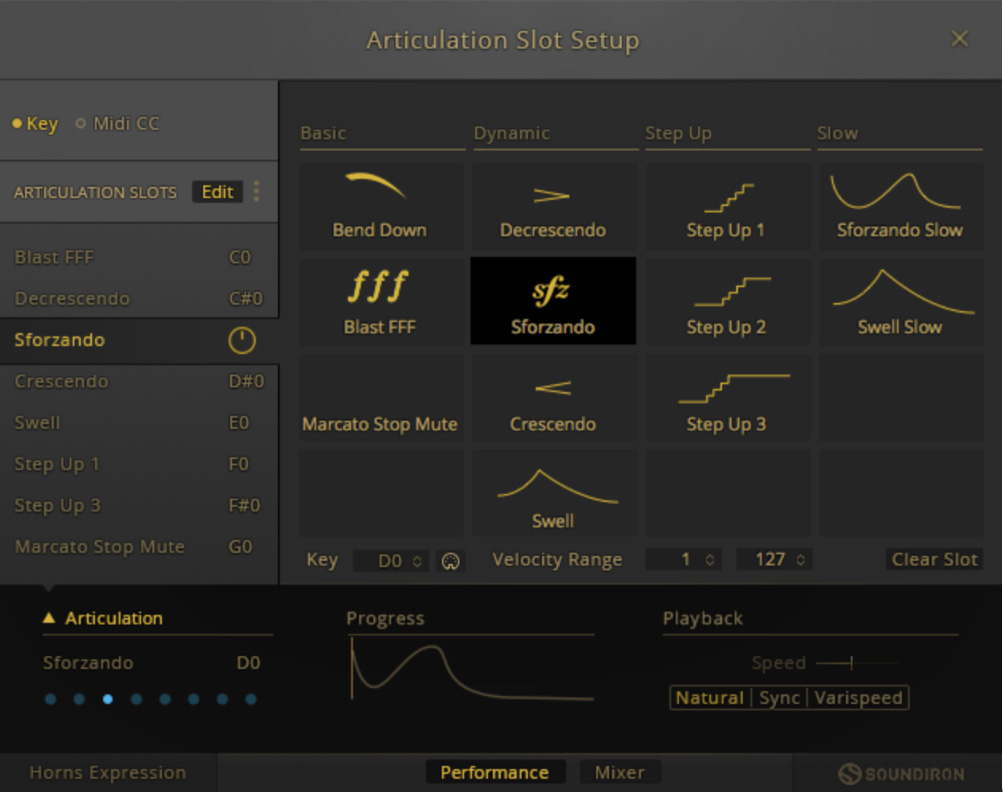
Task: Open the Performance tab
Action: (495, 773)
